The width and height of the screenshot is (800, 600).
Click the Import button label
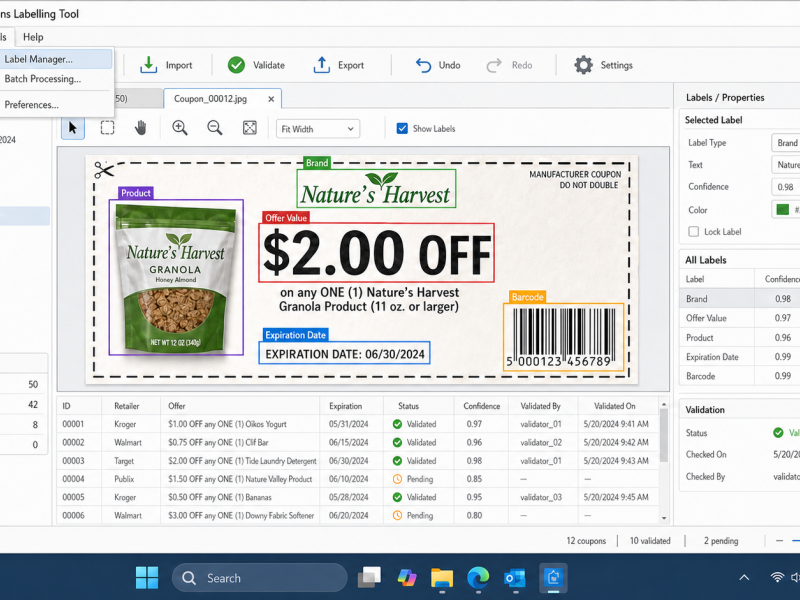click(x=179, y=65)
